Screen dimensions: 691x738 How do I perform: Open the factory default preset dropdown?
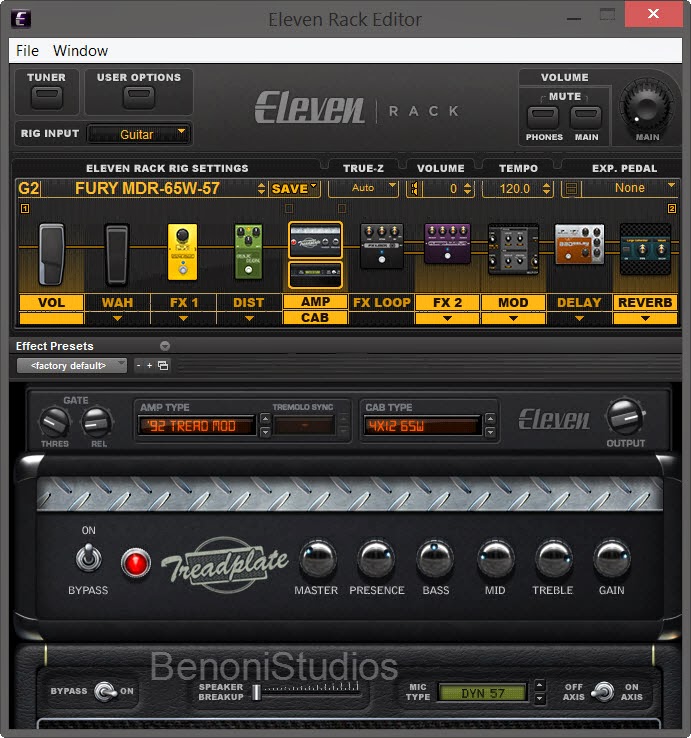tap(72, 366)
